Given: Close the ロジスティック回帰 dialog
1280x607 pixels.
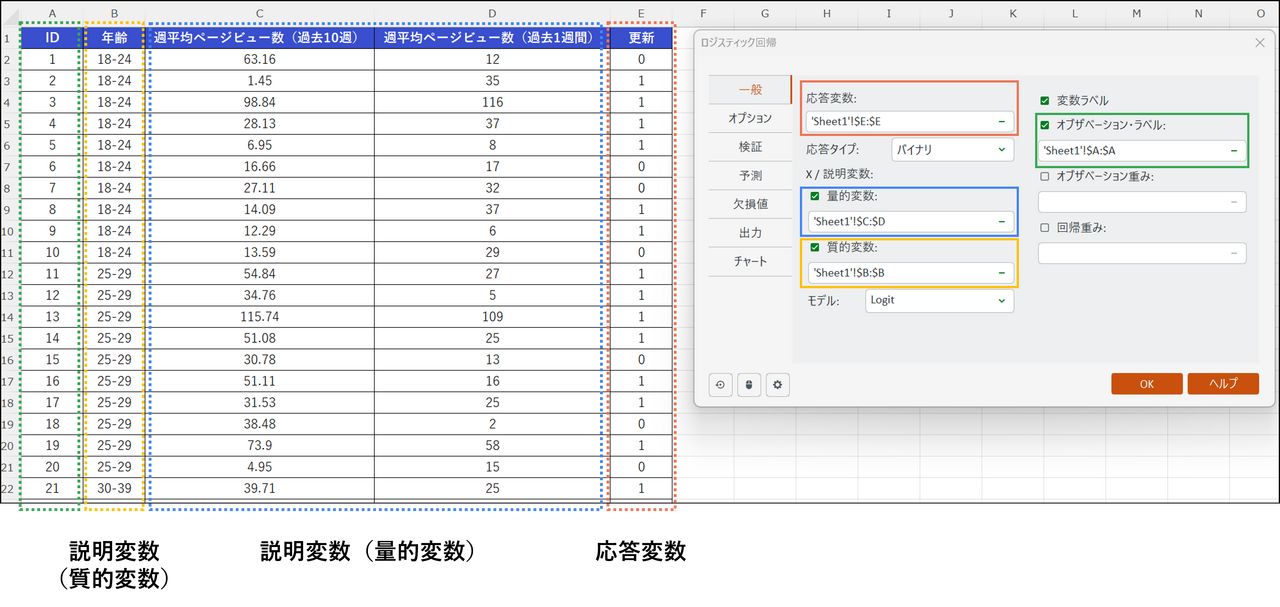Looking at the screenshot, I should pos(1259,43).
